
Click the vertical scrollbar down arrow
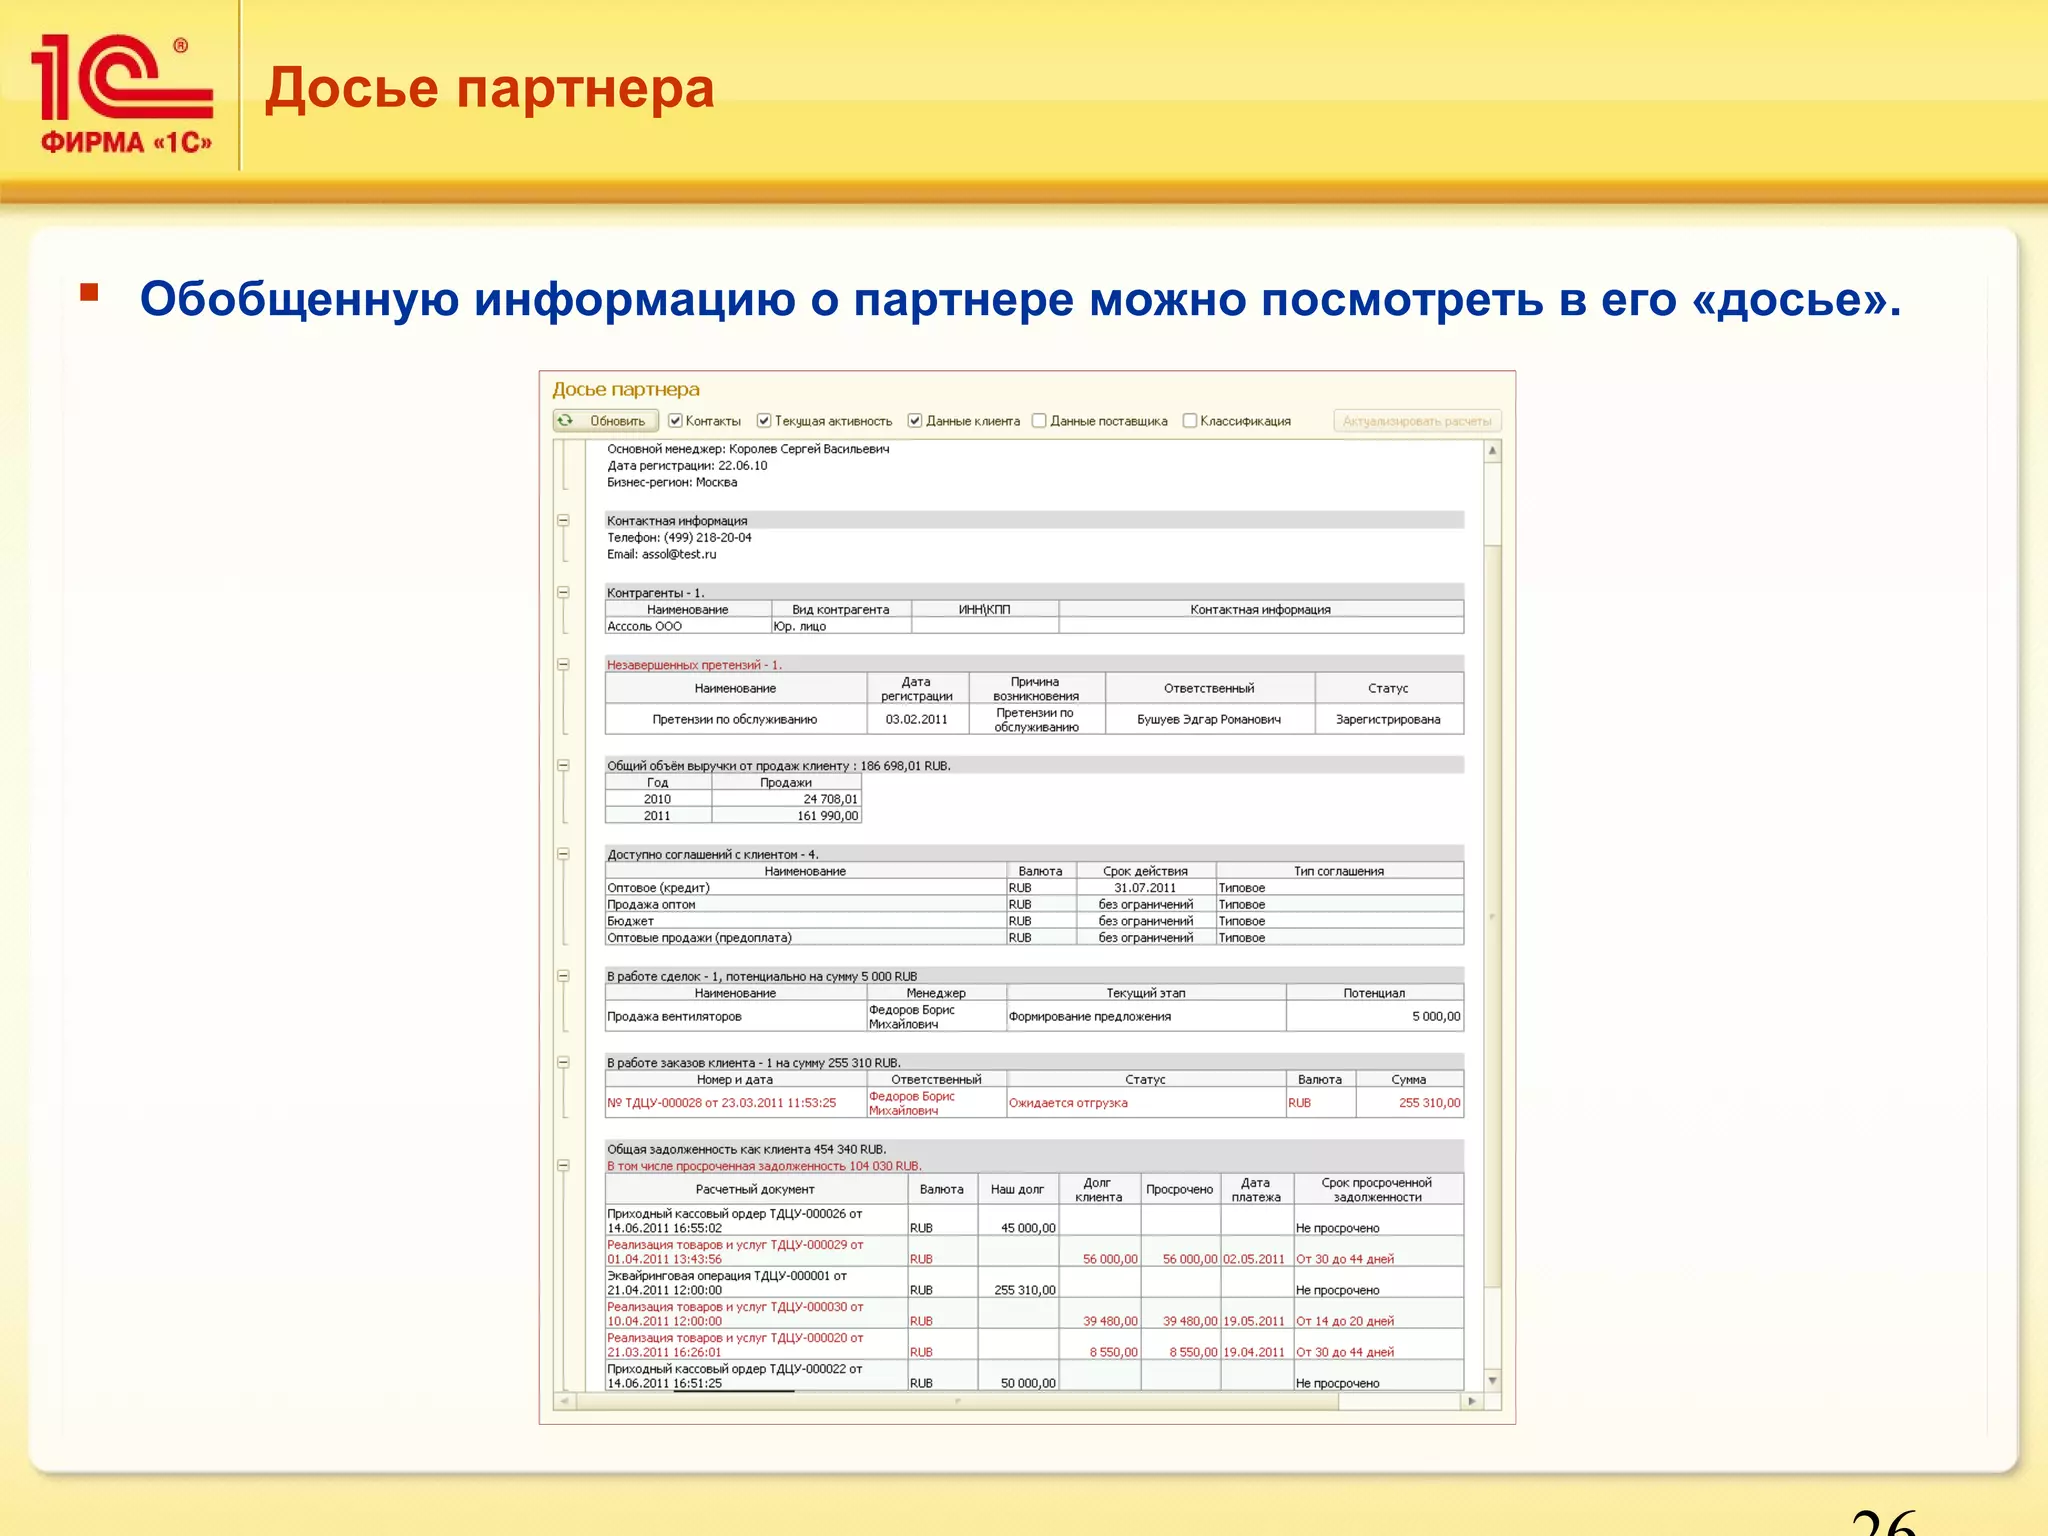click(1492, 1381)
